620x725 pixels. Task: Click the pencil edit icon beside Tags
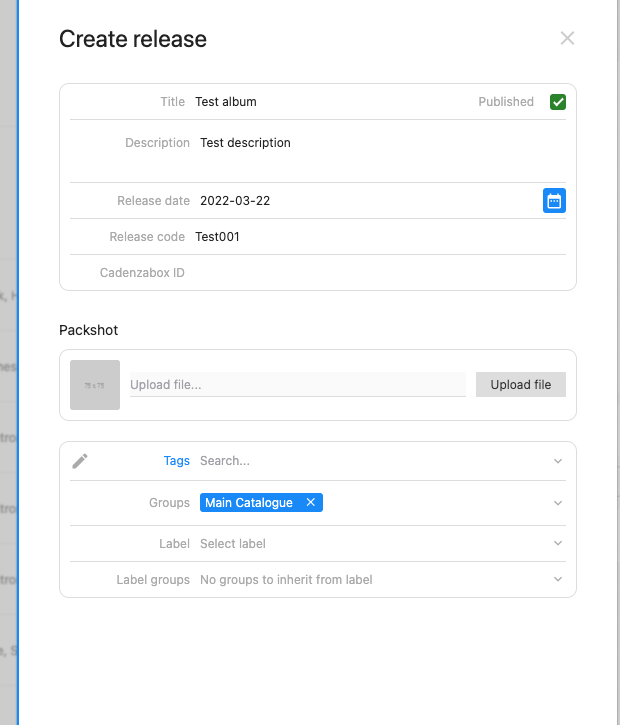[x=80, y=461]
